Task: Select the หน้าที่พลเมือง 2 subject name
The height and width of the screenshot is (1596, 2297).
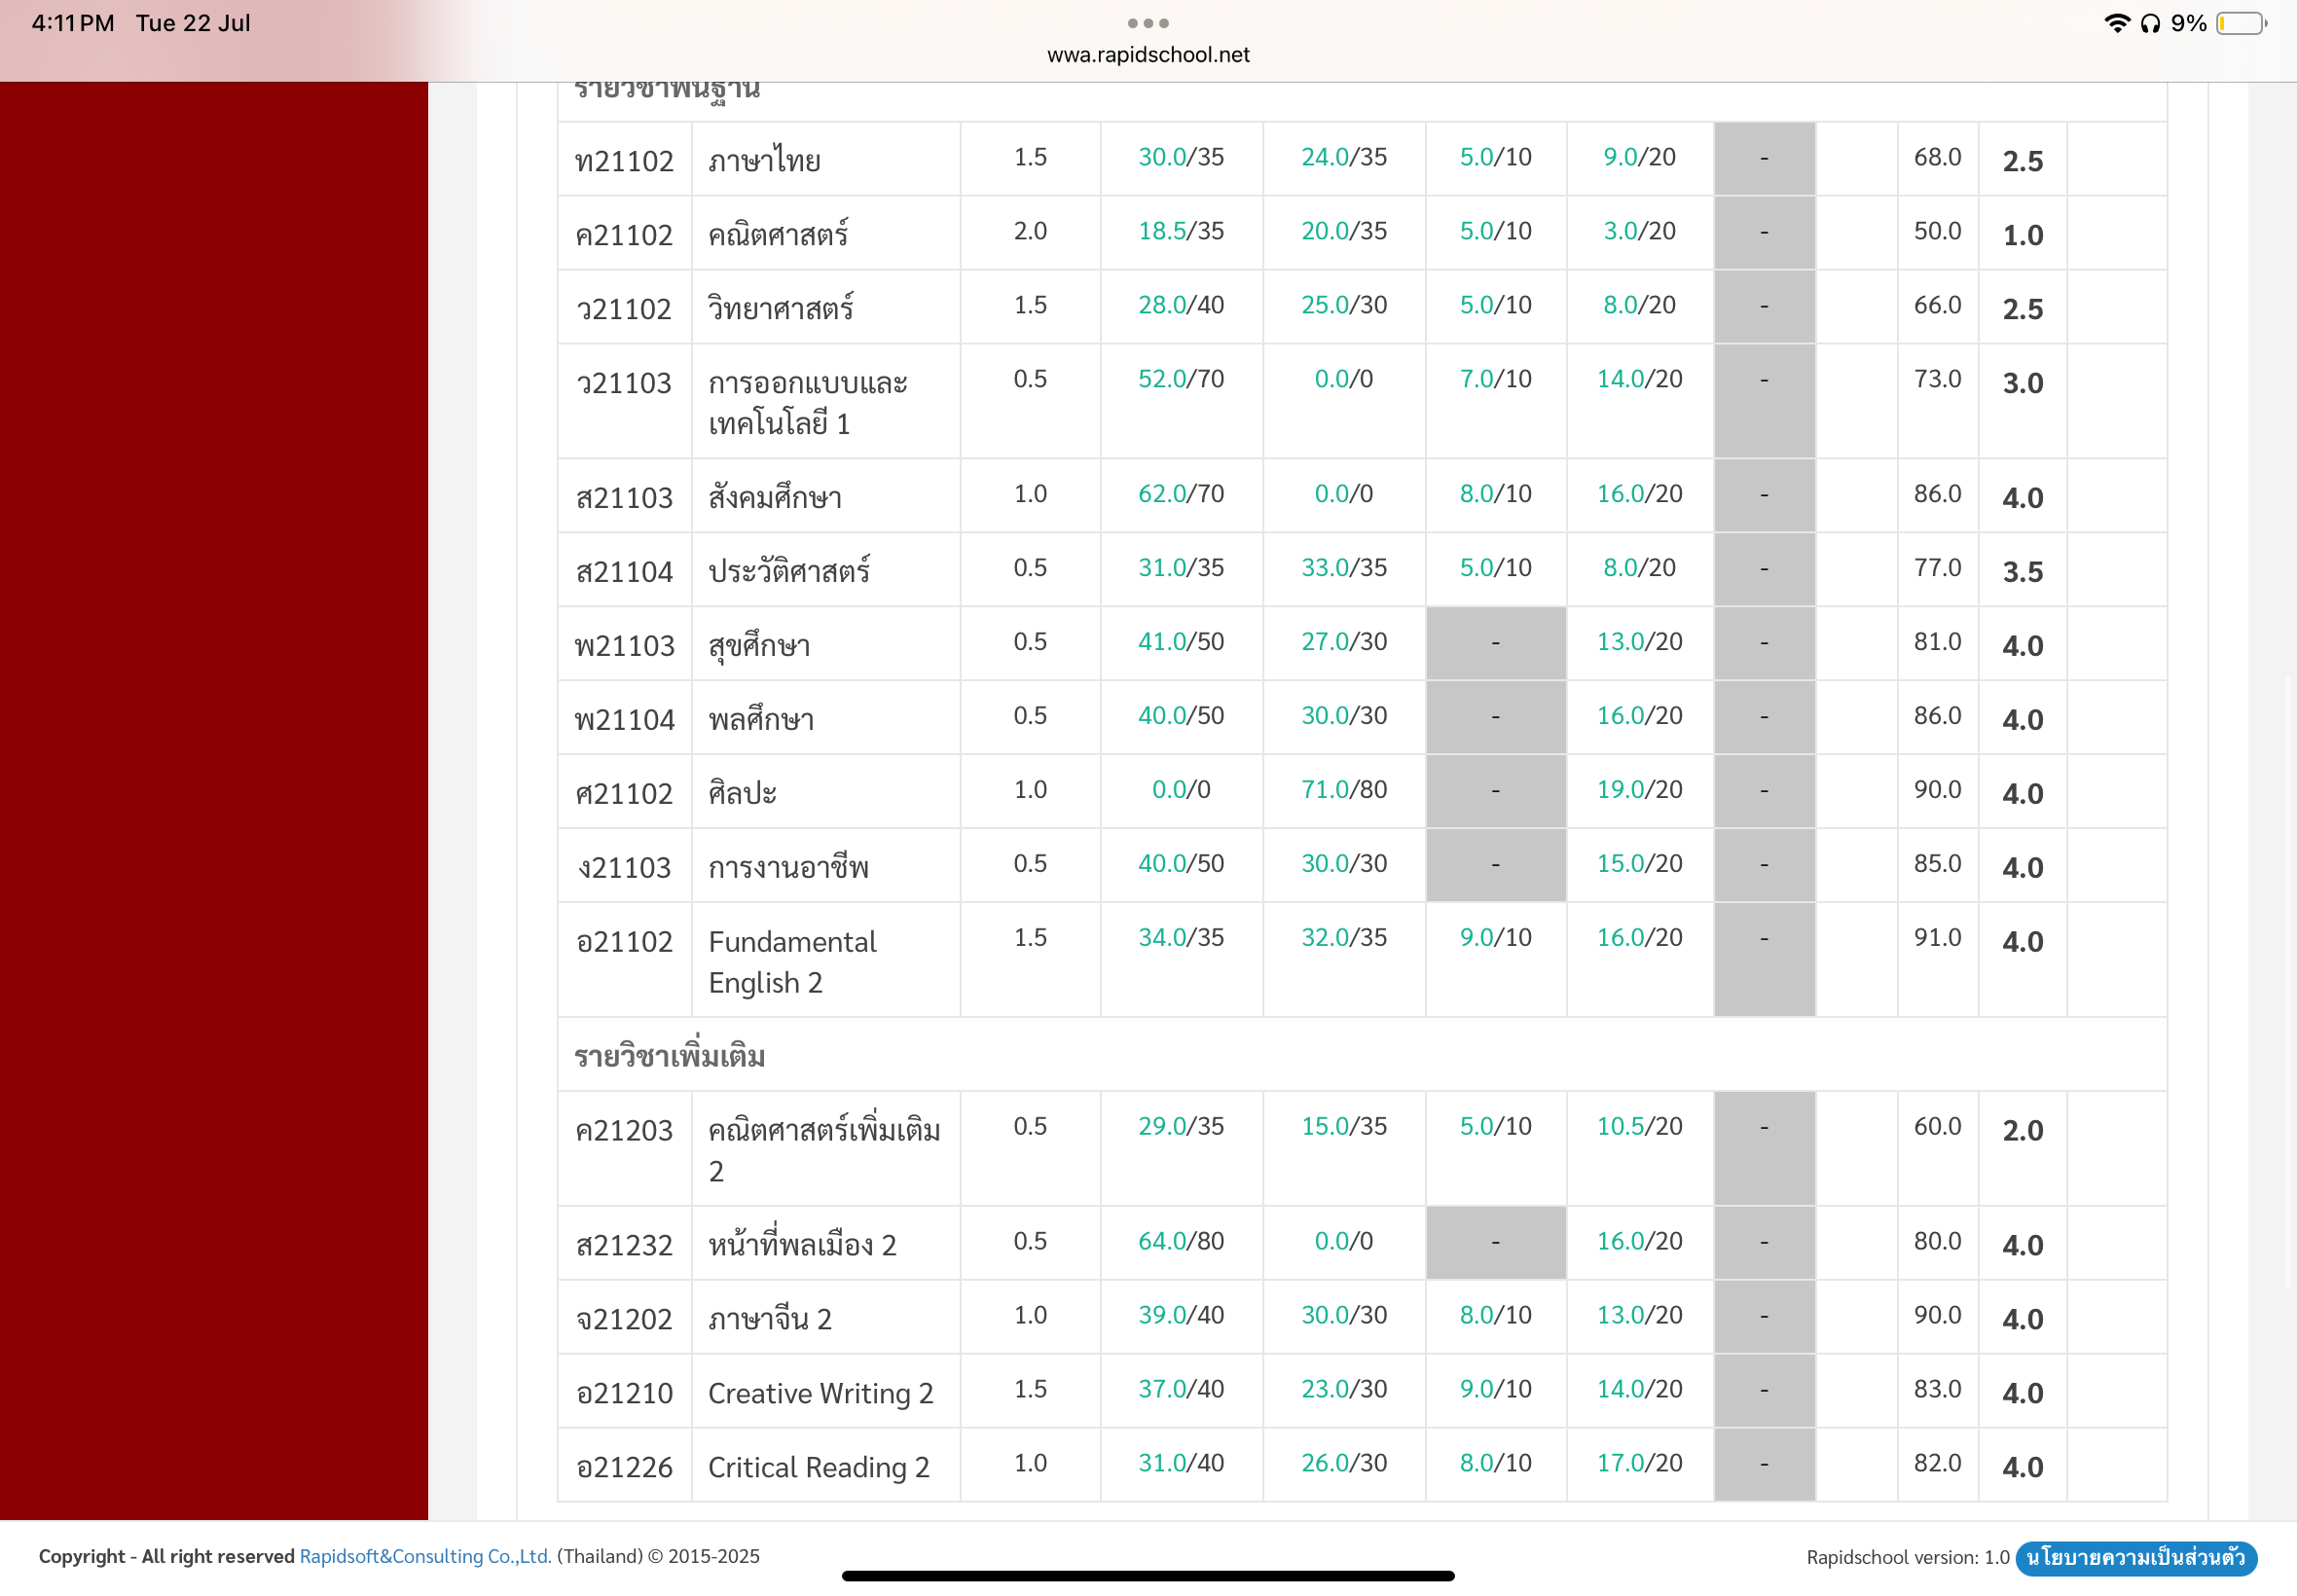Action: point(802,1244)
